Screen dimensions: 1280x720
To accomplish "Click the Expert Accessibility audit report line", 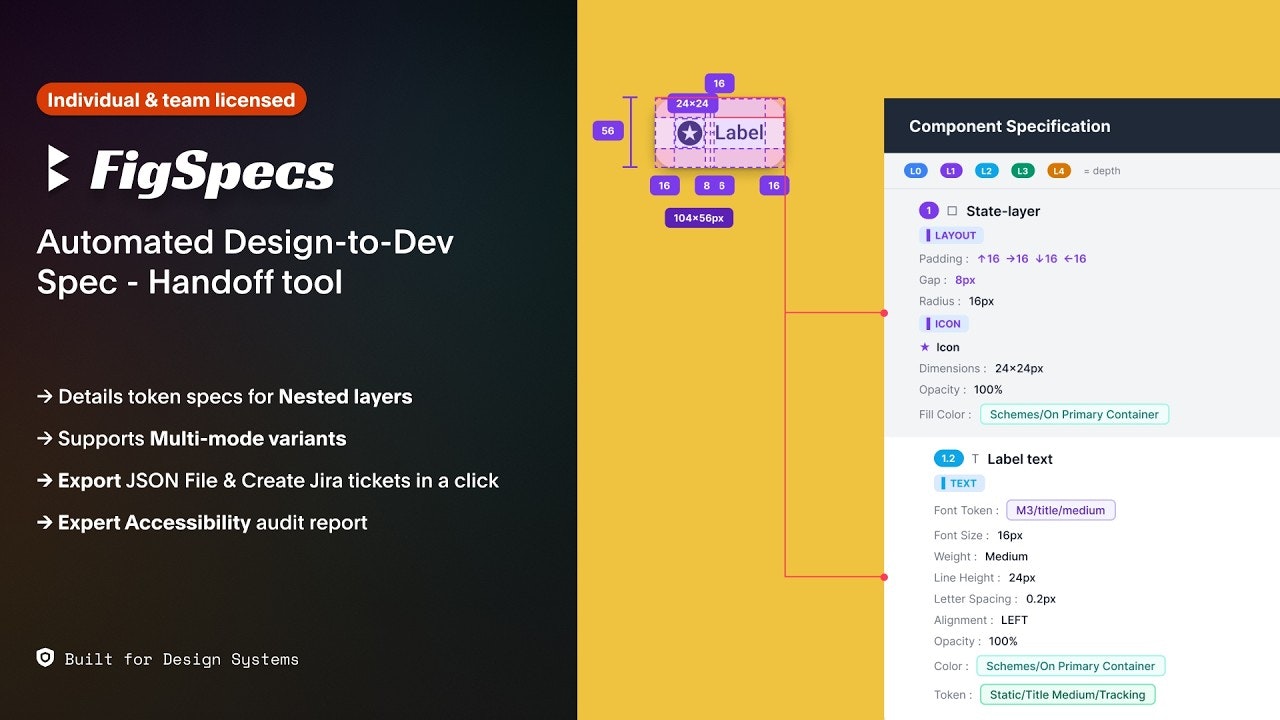I will tap(202, 523).
